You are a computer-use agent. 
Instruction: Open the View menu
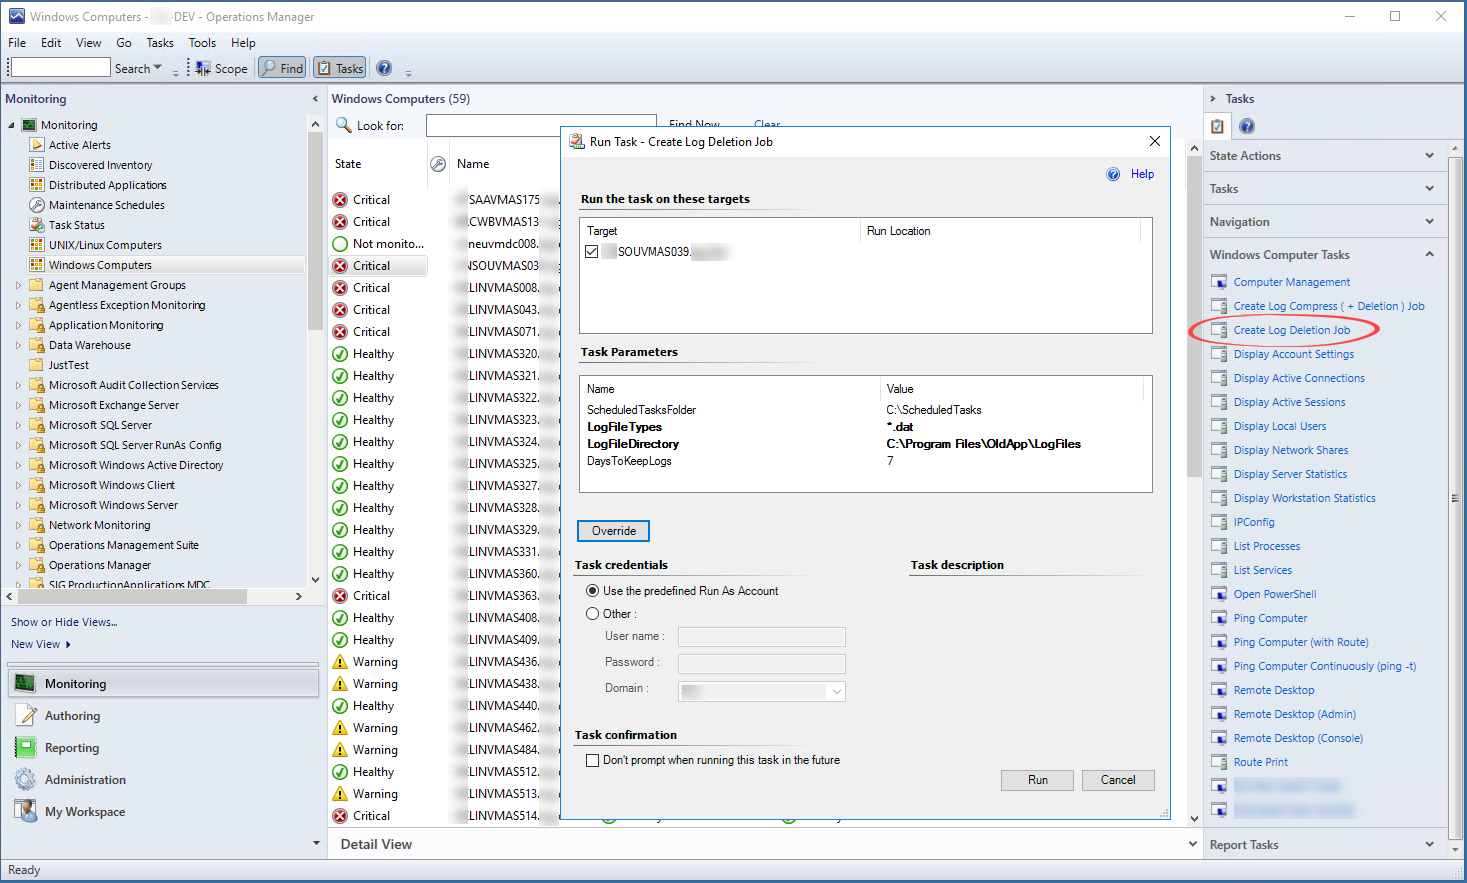pyautogui.click(x=89, y=43)
